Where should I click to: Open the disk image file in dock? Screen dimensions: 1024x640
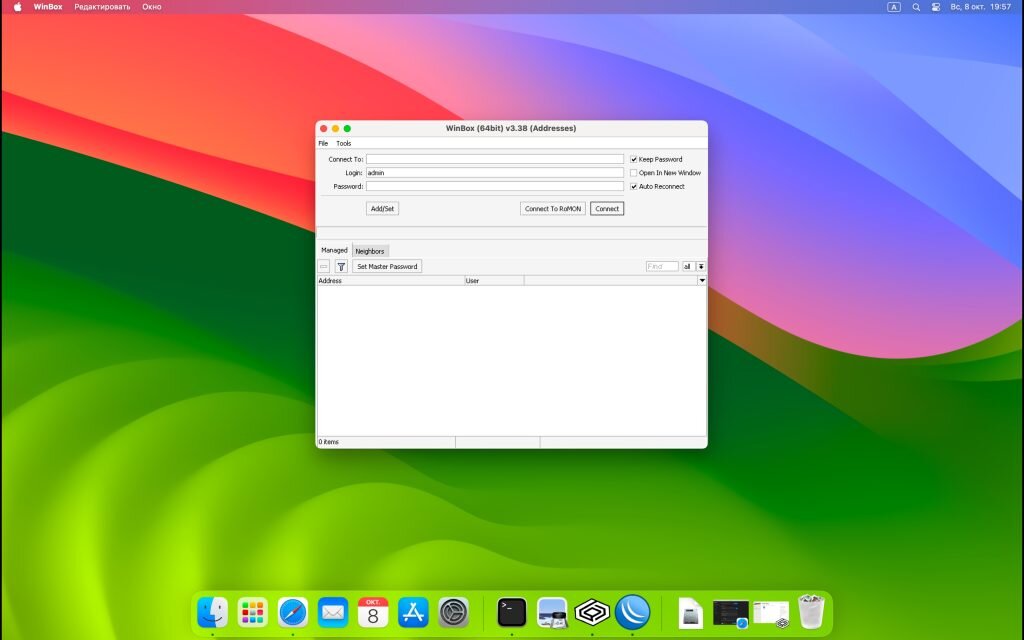690,613
